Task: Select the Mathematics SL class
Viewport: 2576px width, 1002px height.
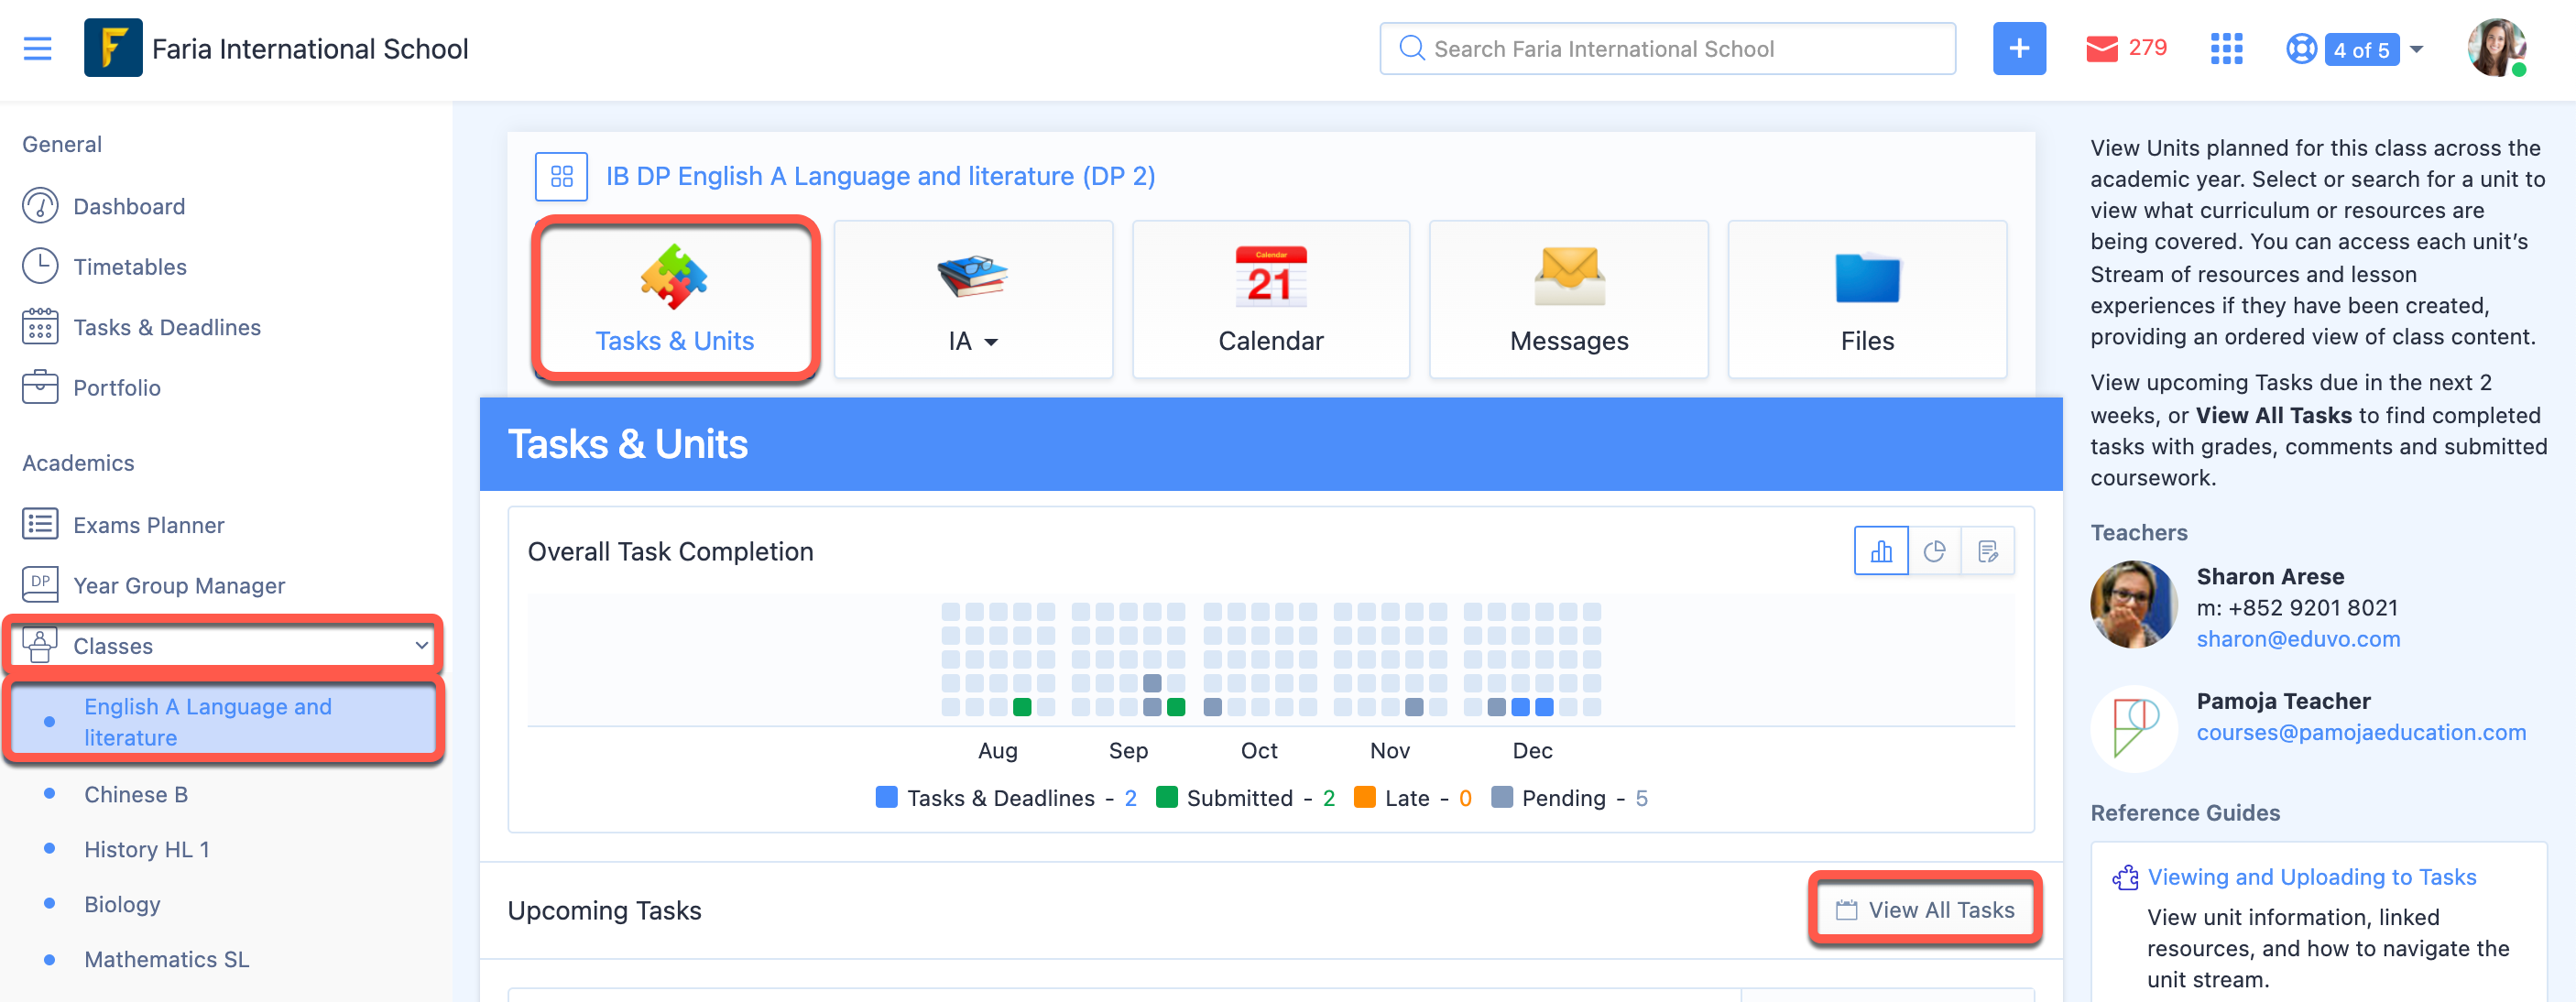Action: tap(167, 959)
